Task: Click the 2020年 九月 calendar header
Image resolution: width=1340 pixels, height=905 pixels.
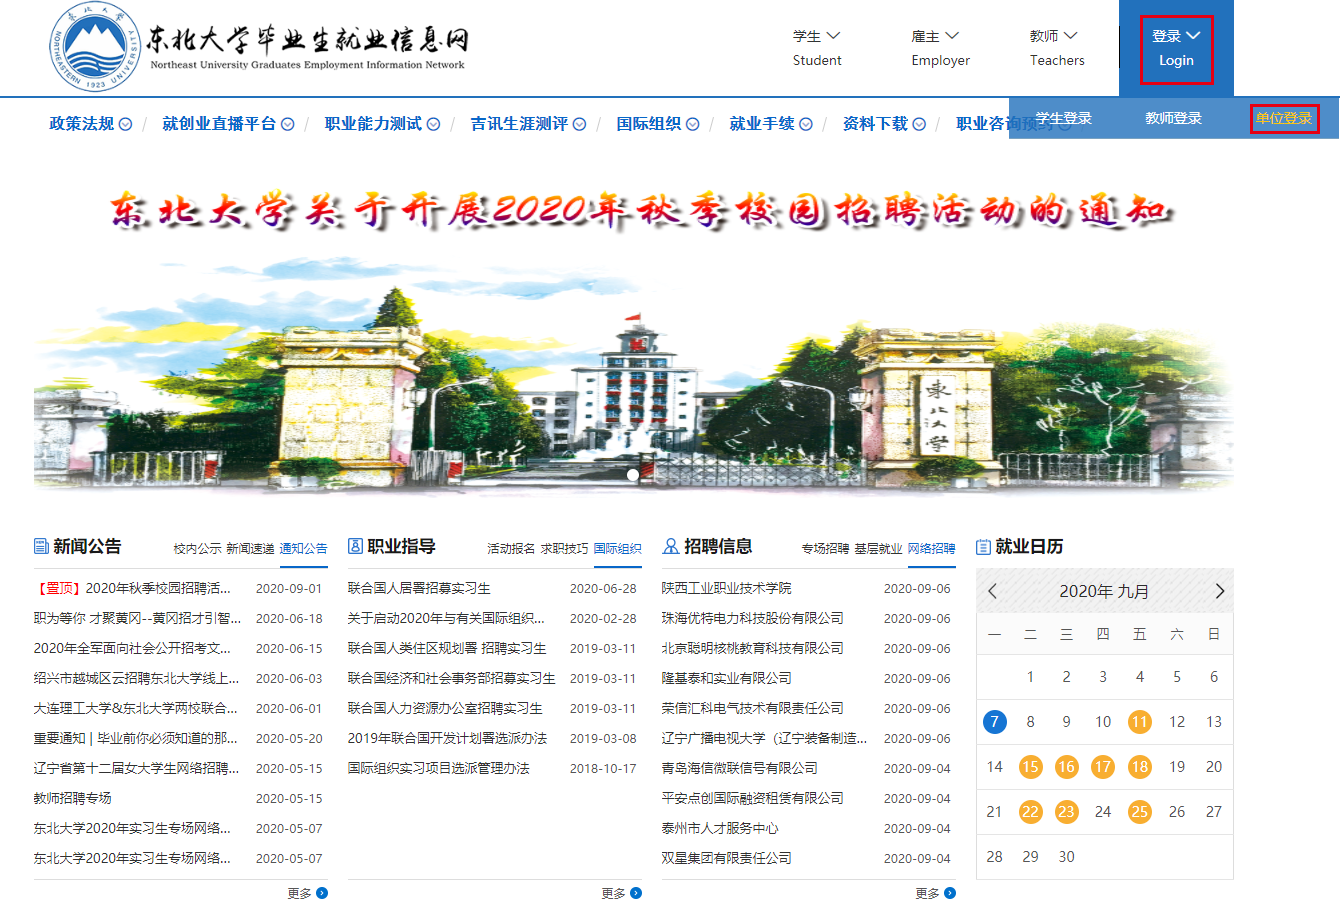Action: [x=1104, y=591]
